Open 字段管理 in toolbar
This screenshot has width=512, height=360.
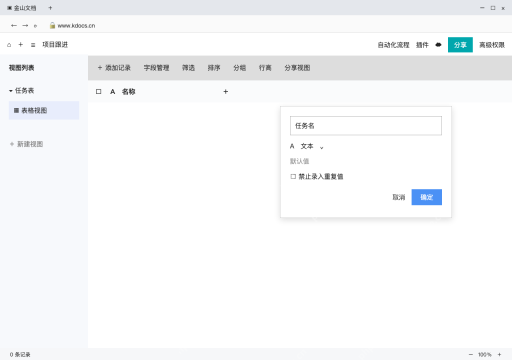[157, 68]
